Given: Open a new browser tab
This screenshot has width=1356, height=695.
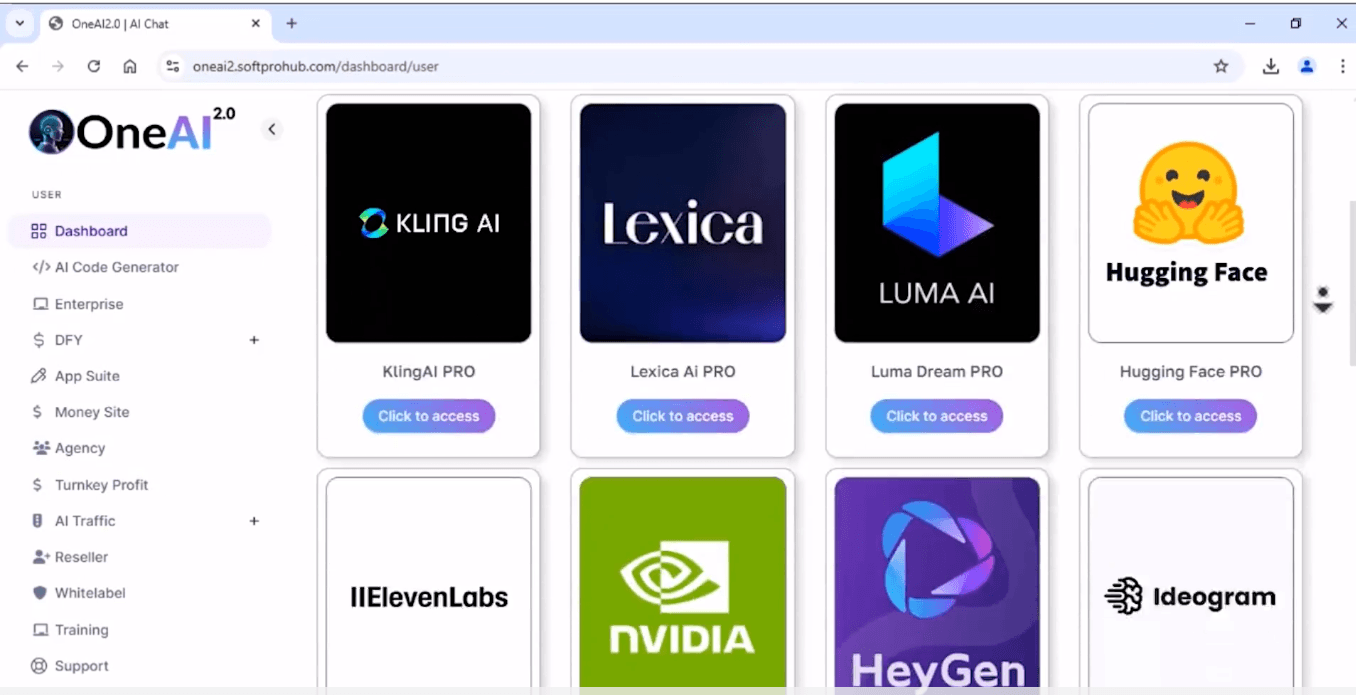Looking at the screenshot, I should 292,23.
